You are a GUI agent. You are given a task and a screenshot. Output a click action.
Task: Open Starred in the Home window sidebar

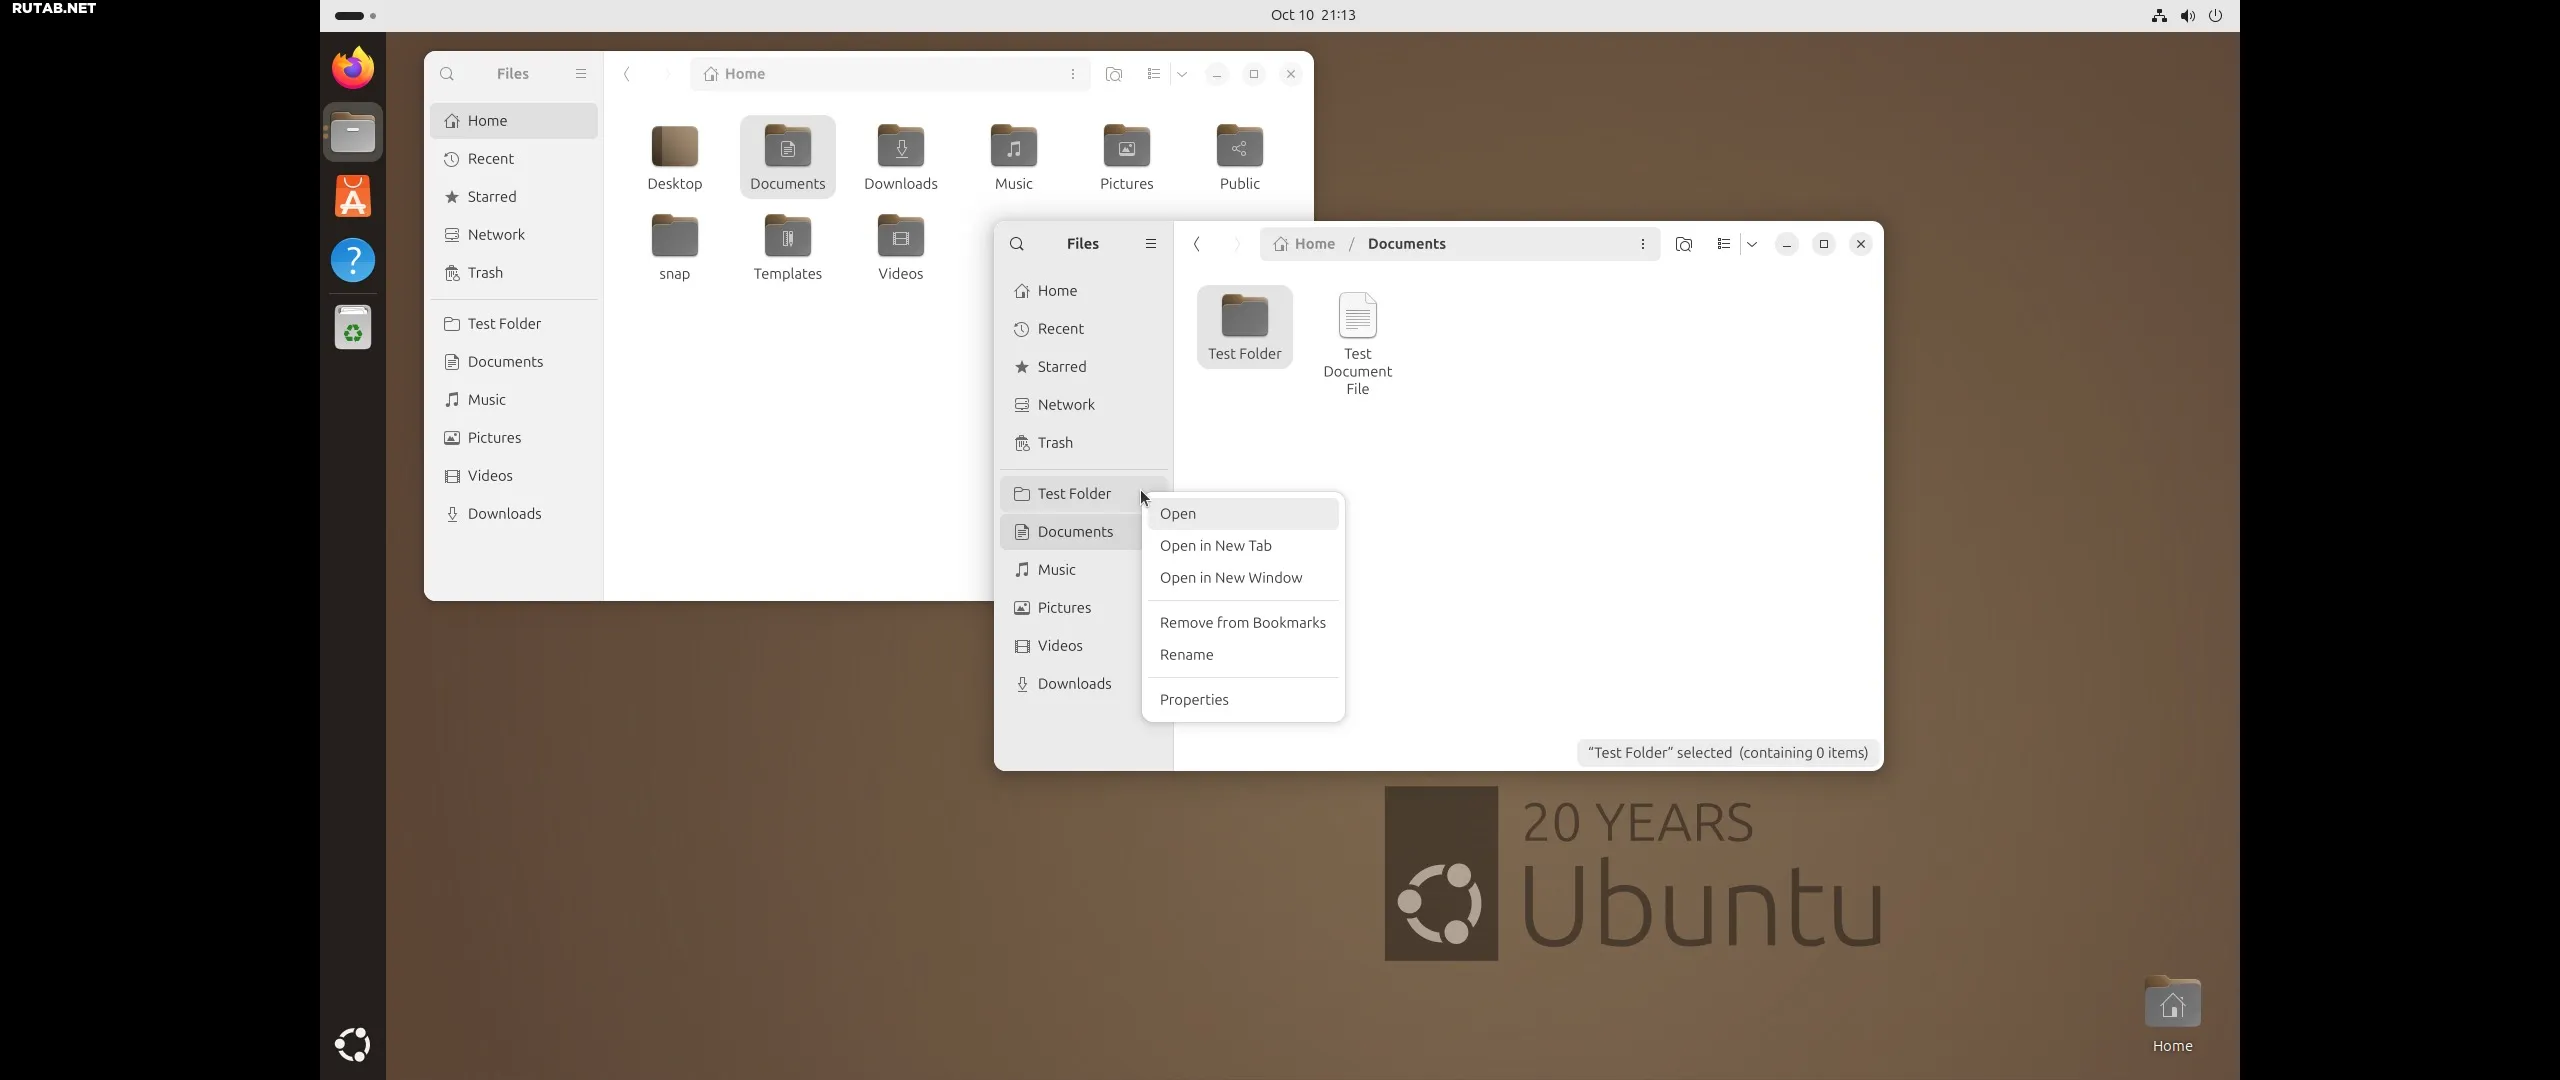(514, 197)
